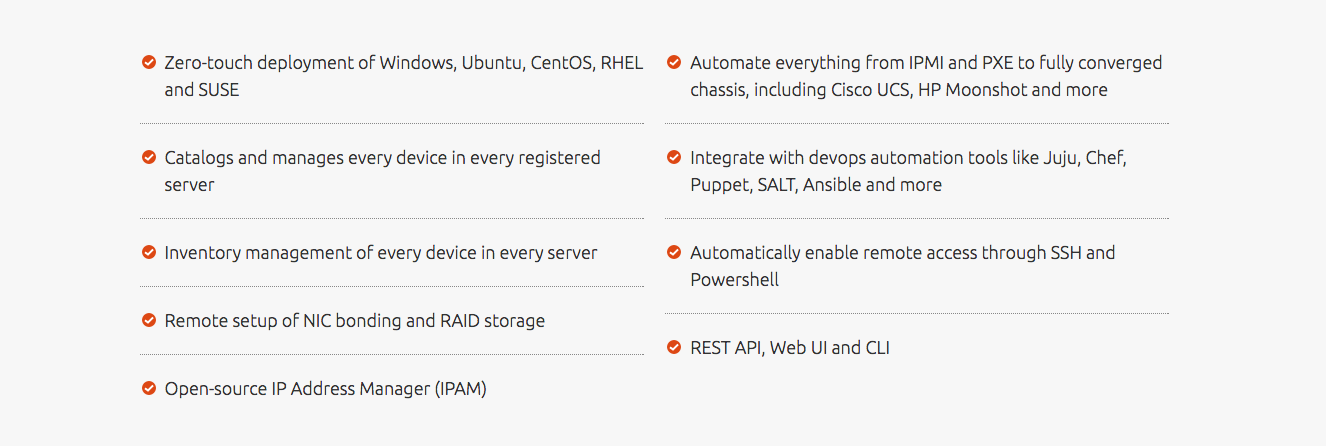Click the REST API, Web UI and CLI text
Image resolution: width=1326 pixels, height=446 pixels.
point(790,348)
